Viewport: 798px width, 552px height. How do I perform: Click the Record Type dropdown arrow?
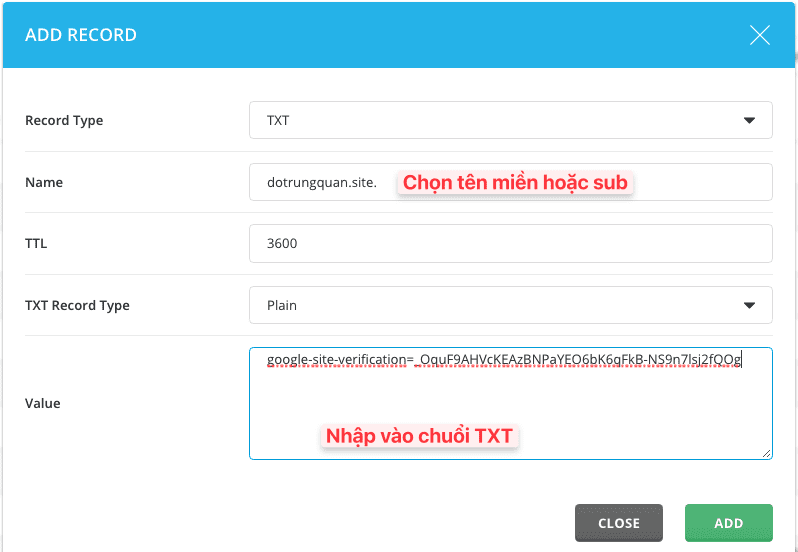749,121
